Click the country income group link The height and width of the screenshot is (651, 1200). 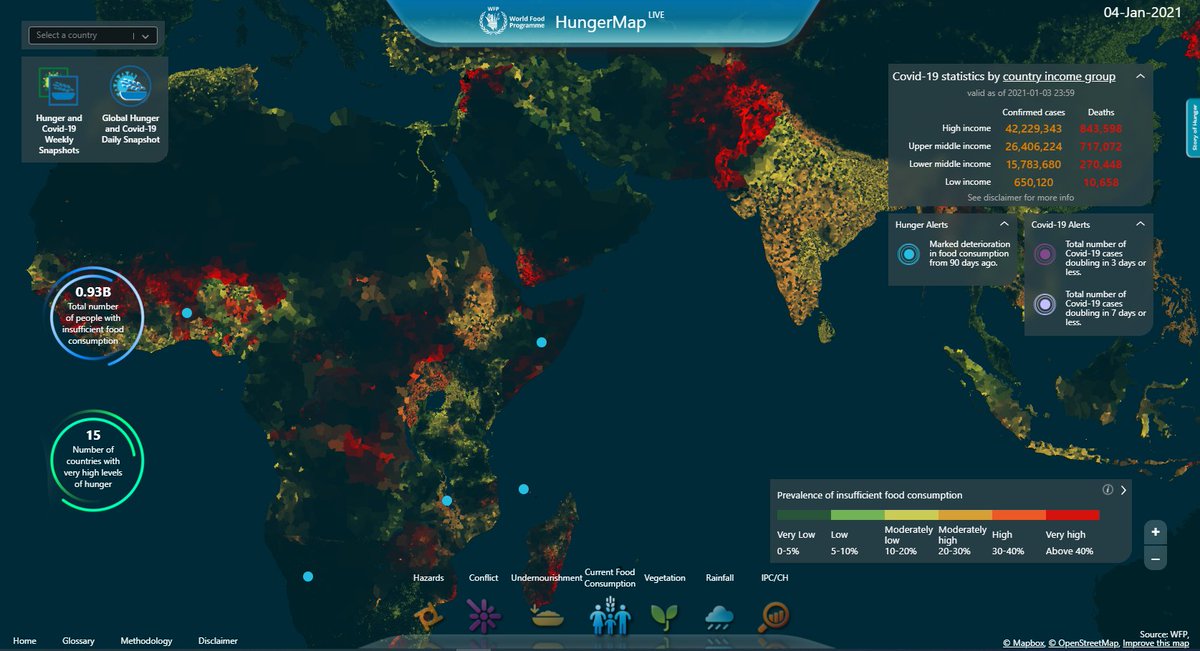(1059, 76)
